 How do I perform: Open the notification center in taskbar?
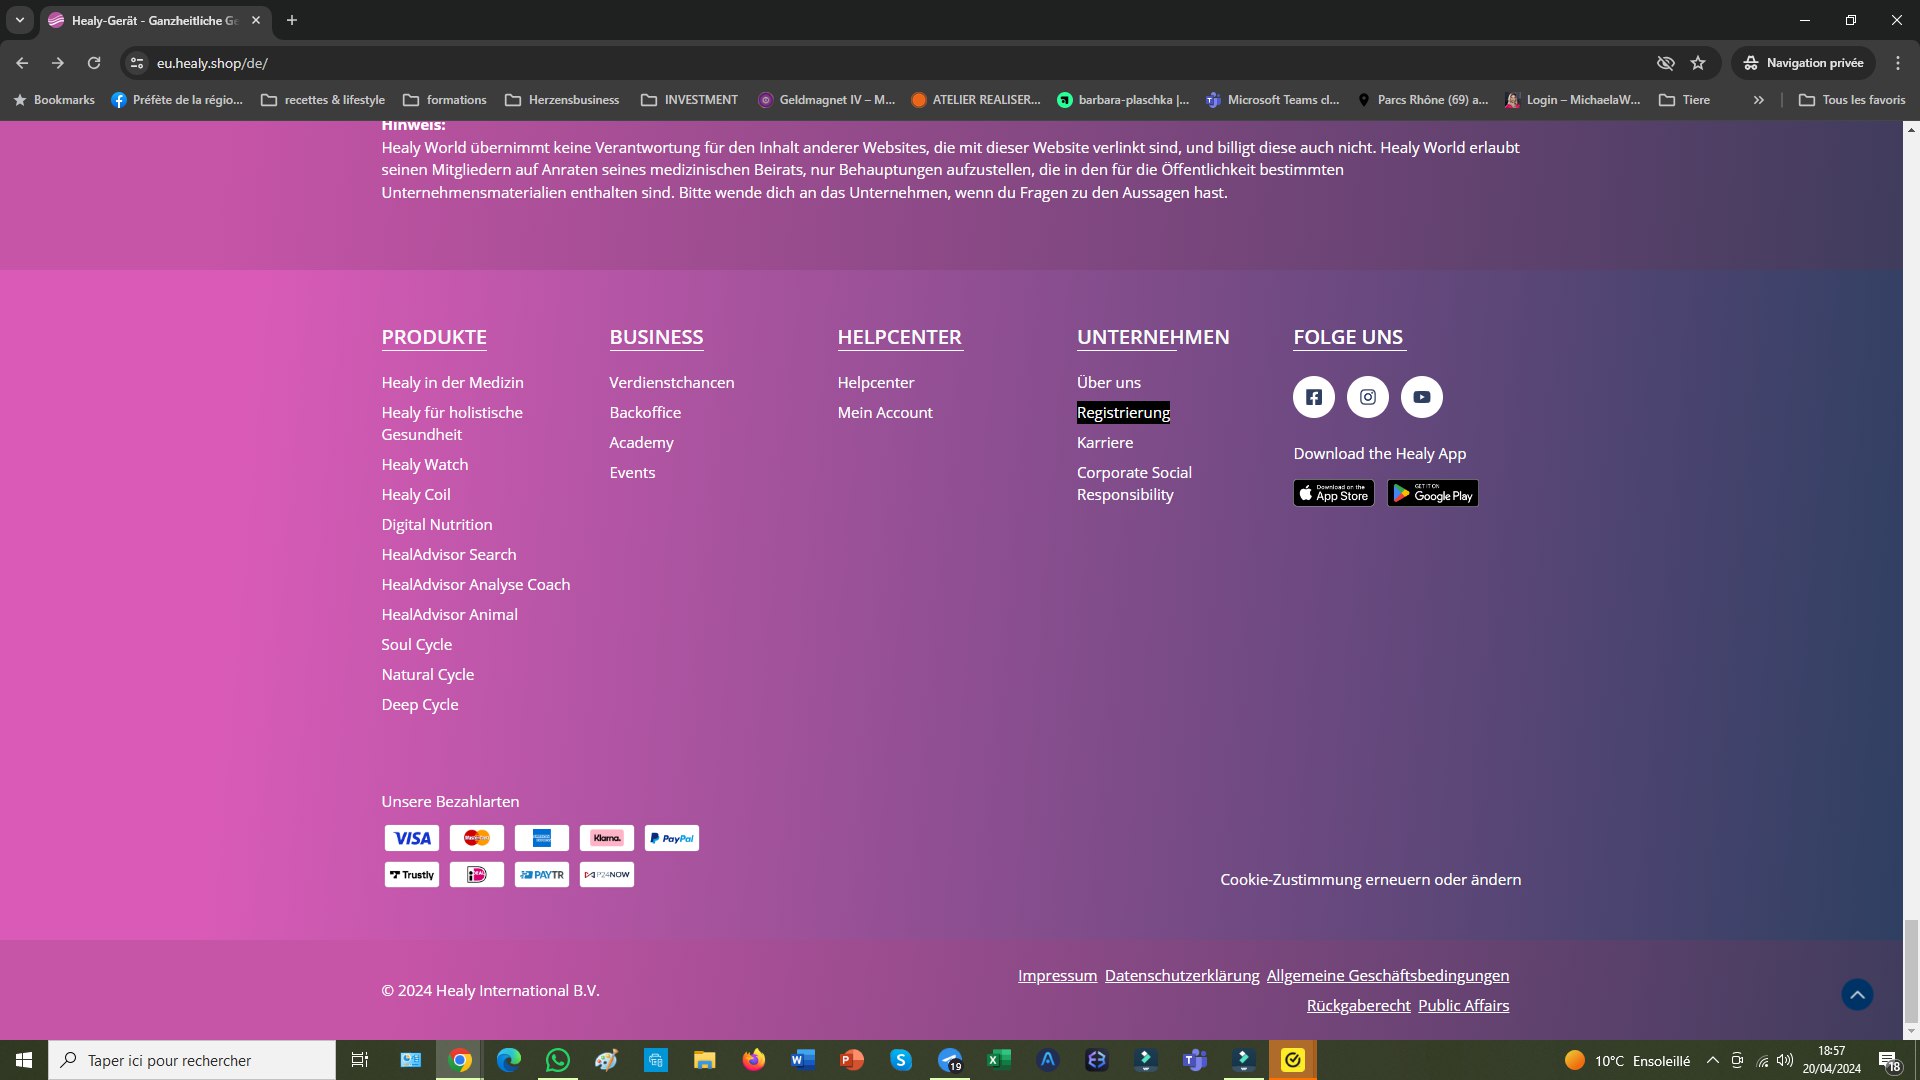(x=1889, y=1060)
